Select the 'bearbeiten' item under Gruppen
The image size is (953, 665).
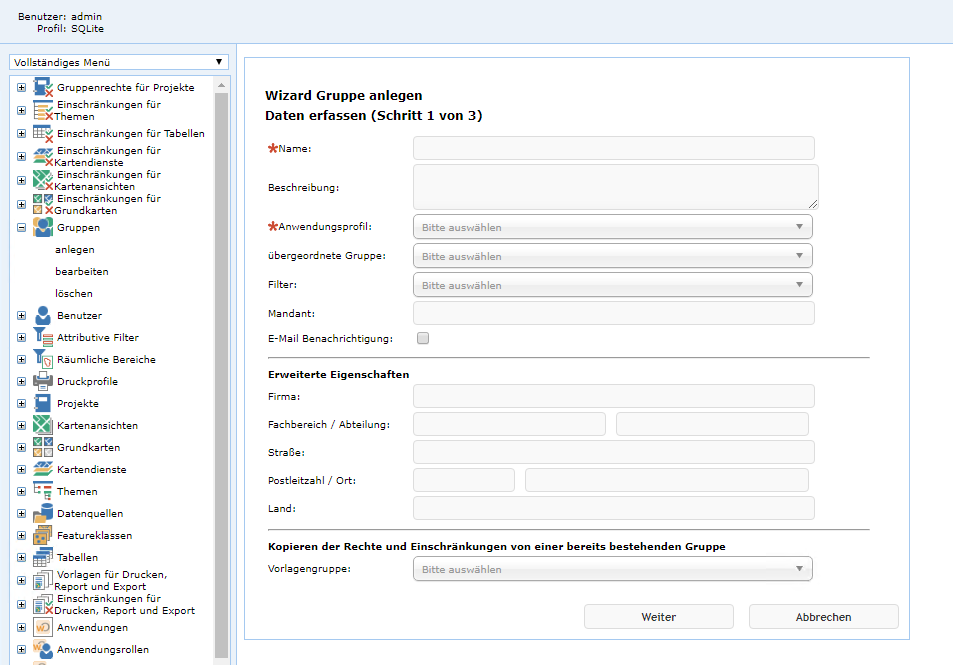pyautogui.click(x=82, y=272)
